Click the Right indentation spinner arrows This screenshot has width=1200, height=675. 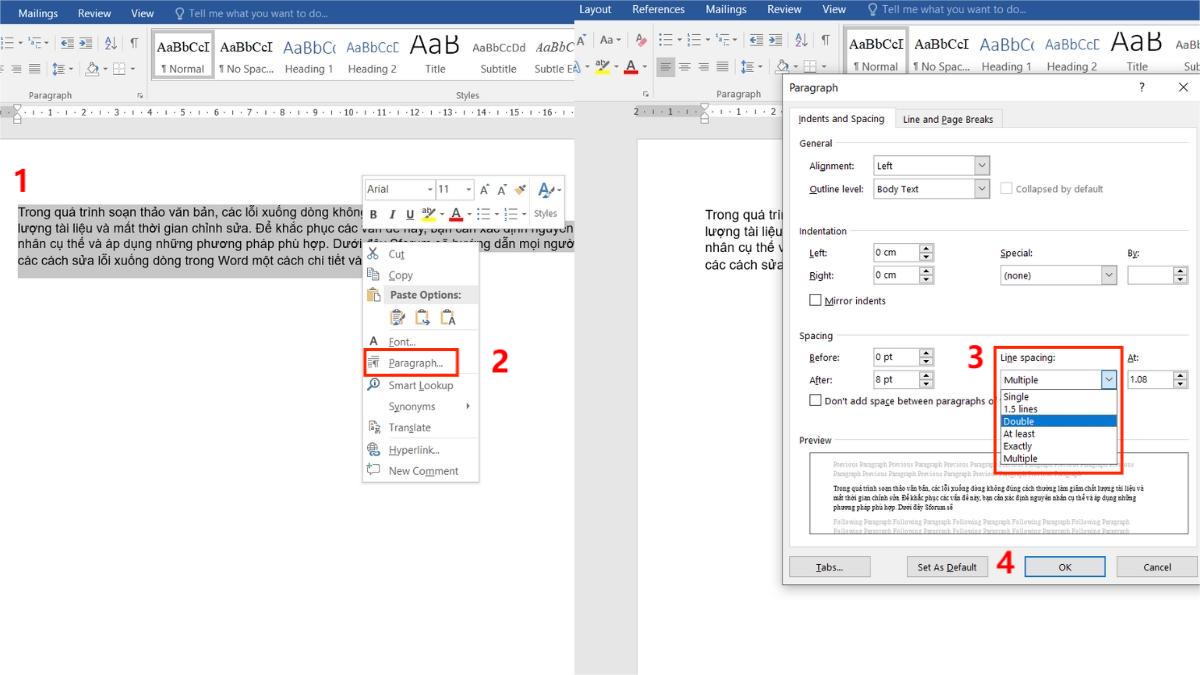[926, 275]
